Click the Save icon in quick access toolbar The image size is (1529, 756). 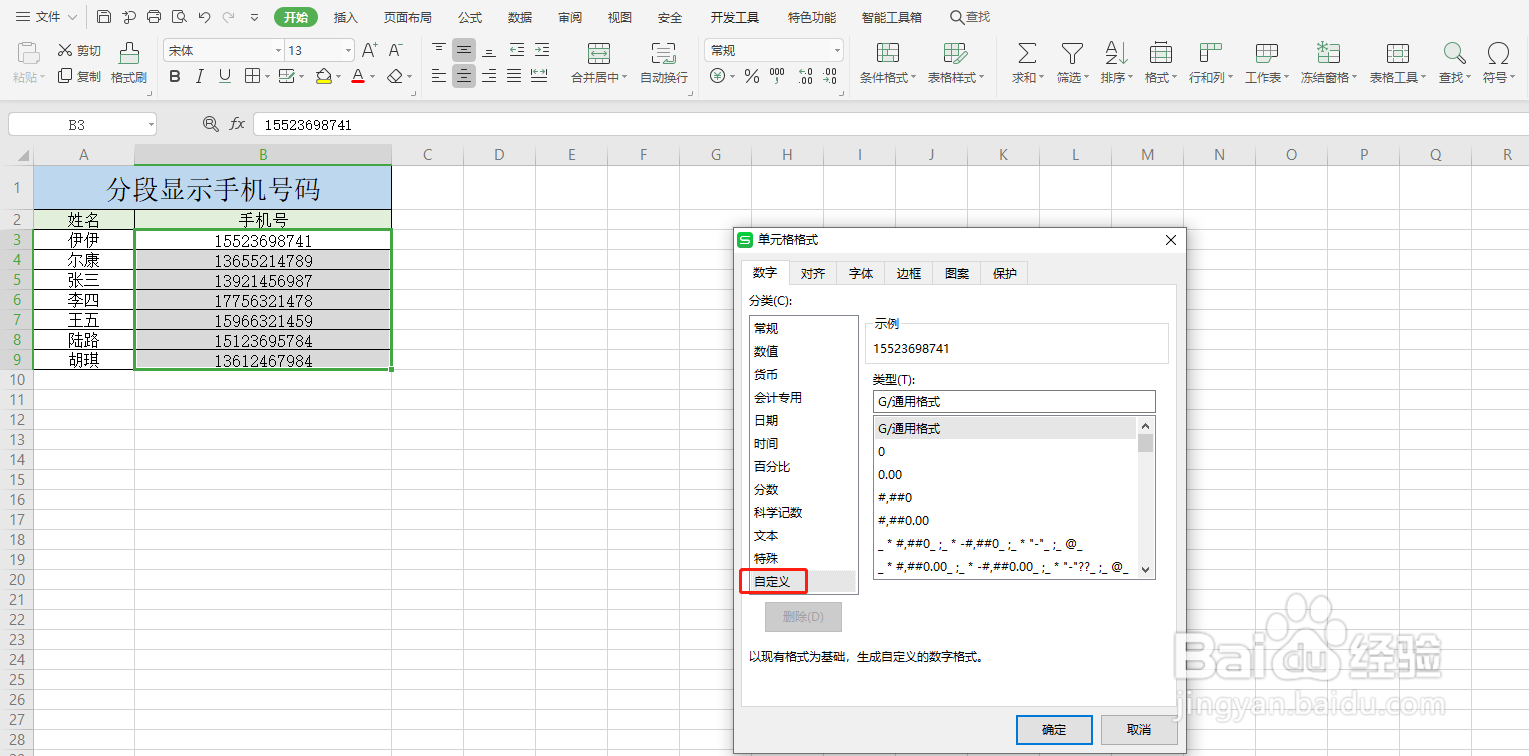(x=104, y=17)
